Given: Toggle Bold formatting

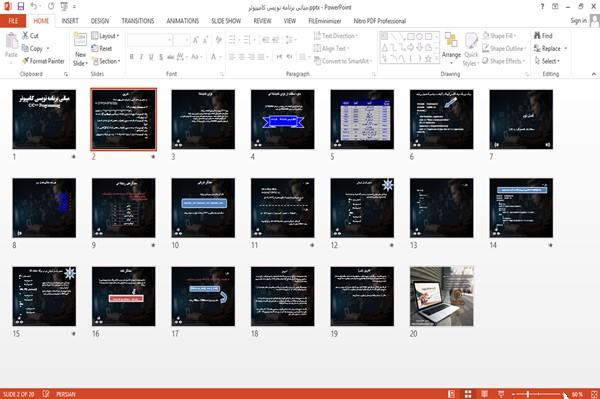Looking at the screenshot, I should pos(132,57).
